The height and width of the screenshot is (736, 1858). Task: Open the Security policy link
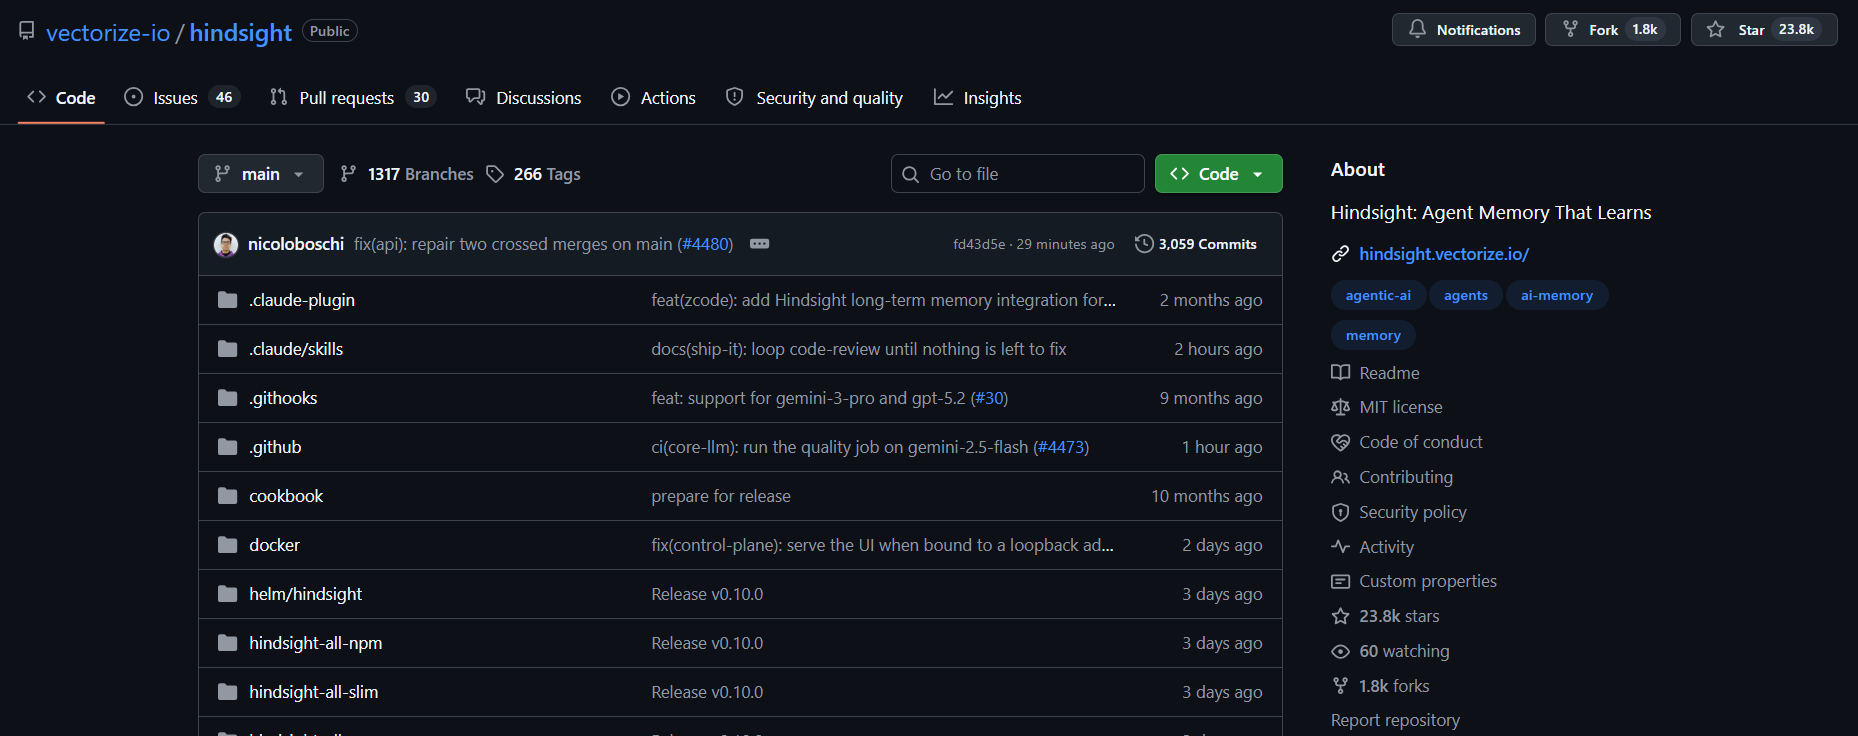coord(1399,512)
